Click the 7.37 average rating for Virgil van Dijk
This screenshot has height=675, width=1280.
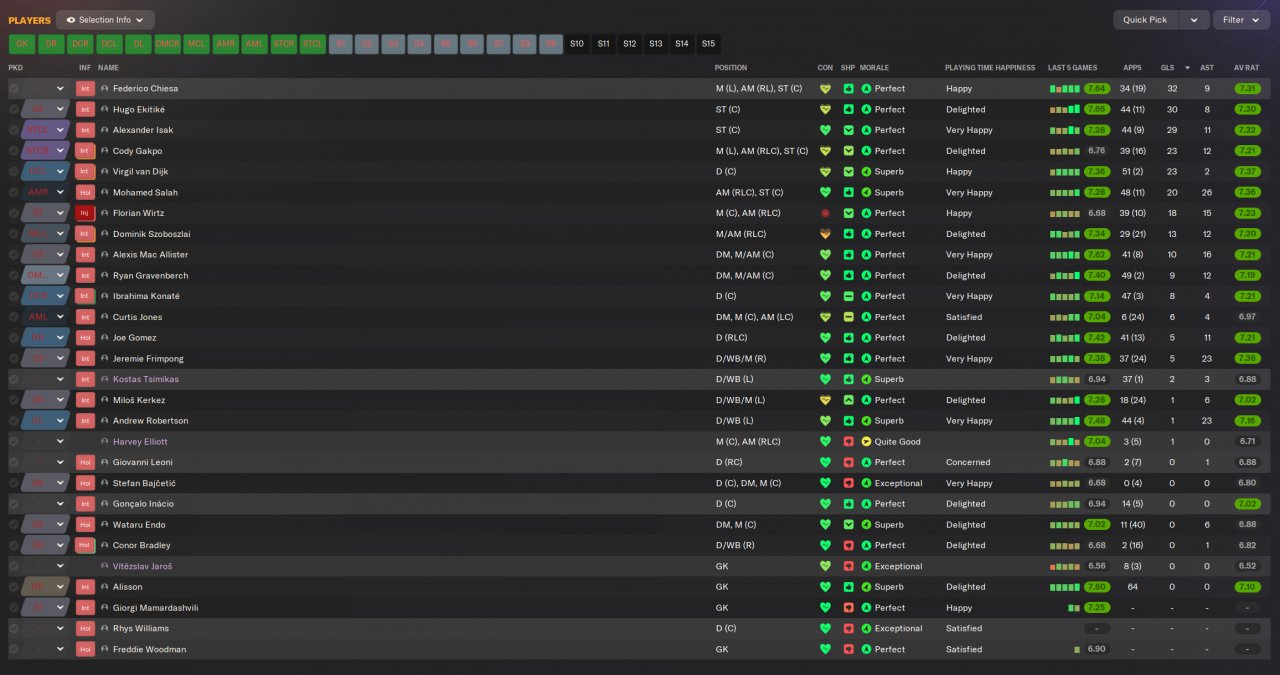point(1247,171)
